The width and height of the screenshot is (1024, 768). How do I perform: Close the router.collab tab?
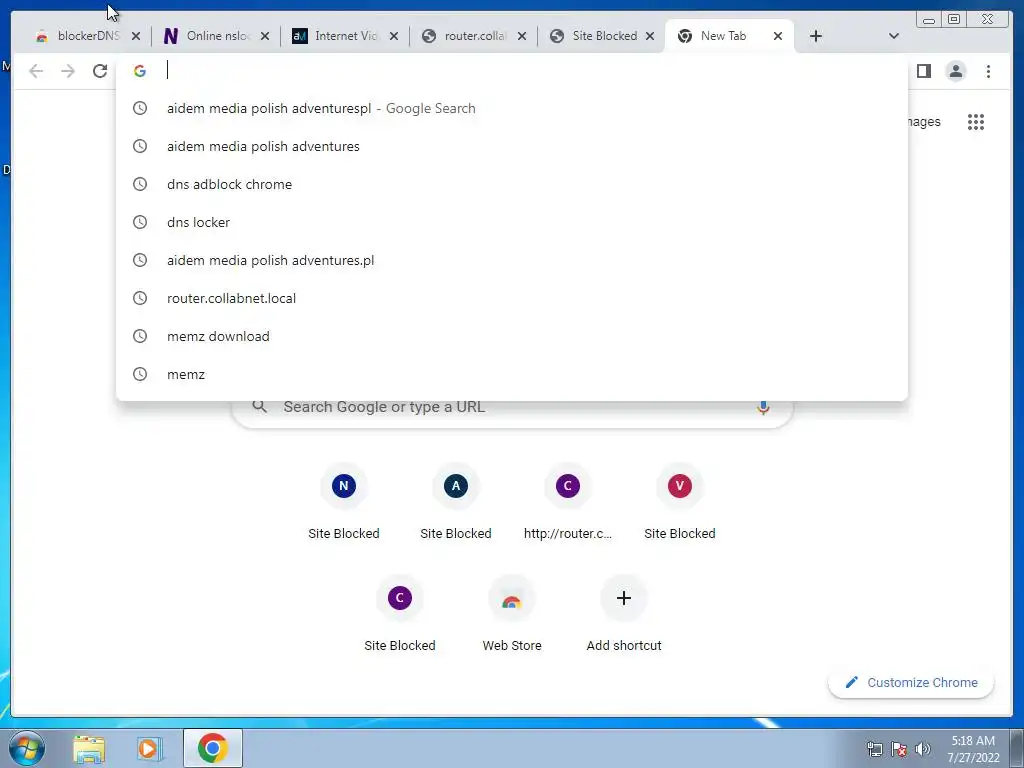522,36
